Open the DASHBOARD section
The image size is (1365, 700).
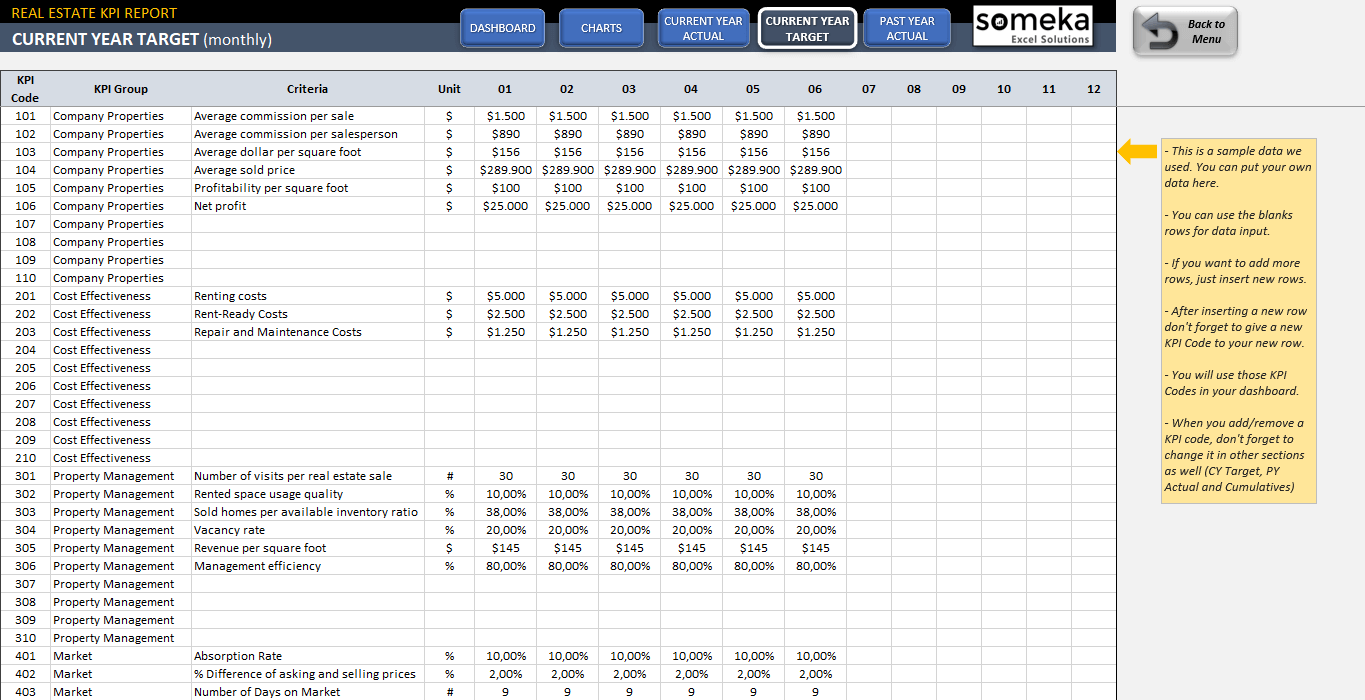(x=502, y=28)
